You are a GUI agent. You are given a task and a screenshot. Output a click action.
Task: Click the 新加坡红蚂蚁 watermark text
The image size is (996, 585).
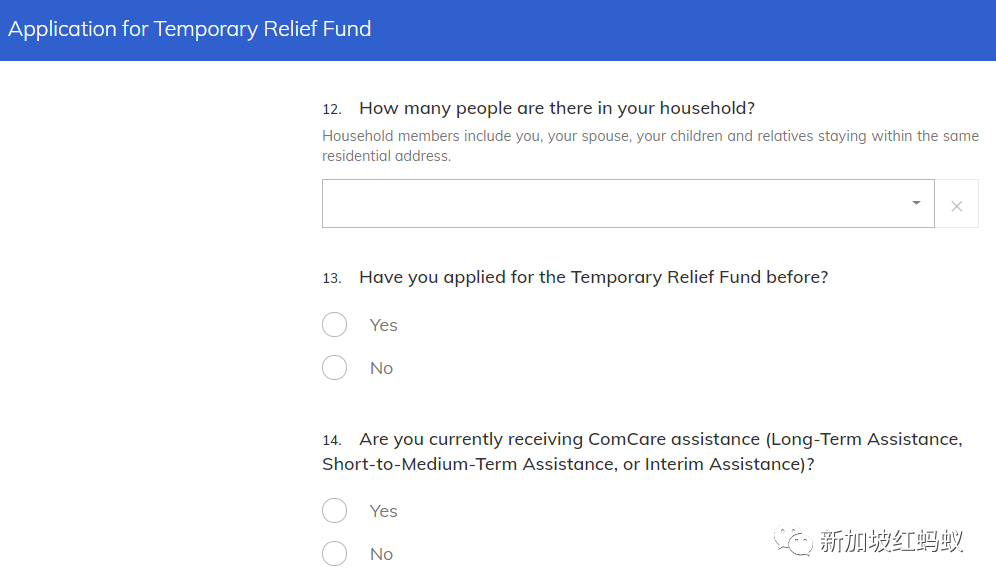(891, 542)
